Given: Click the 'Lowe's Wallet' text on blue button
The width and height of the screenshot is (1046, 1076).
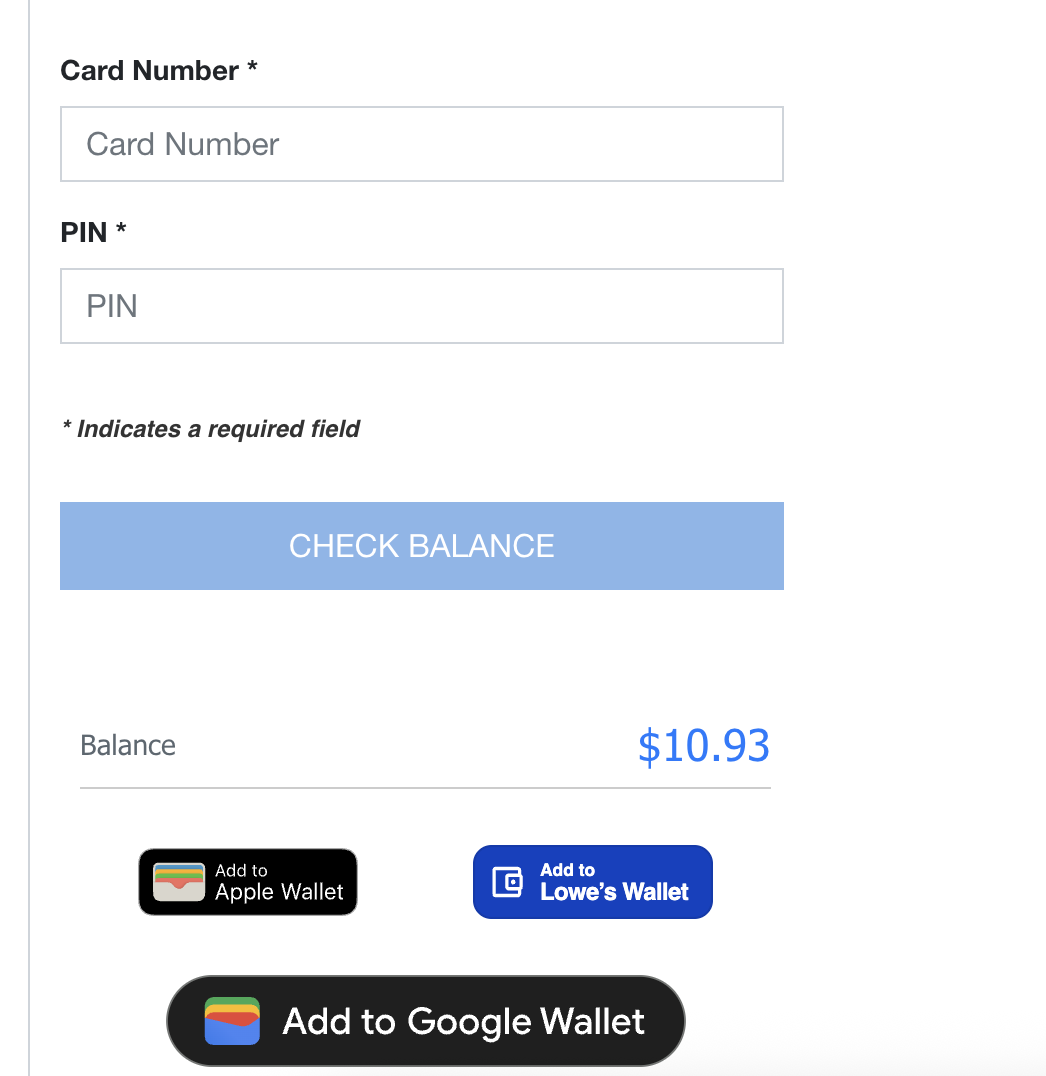Looking at the screenshot, I should [614, 892].
